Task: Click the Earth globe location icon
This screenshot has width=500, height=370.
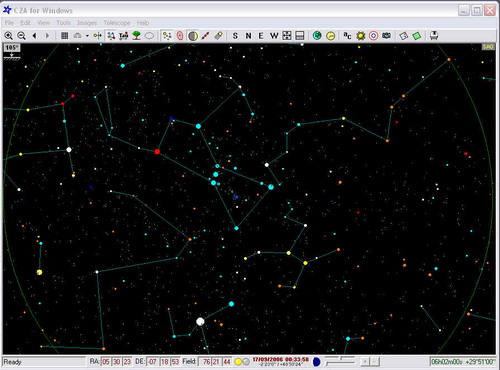Action: tap(317, 36)
